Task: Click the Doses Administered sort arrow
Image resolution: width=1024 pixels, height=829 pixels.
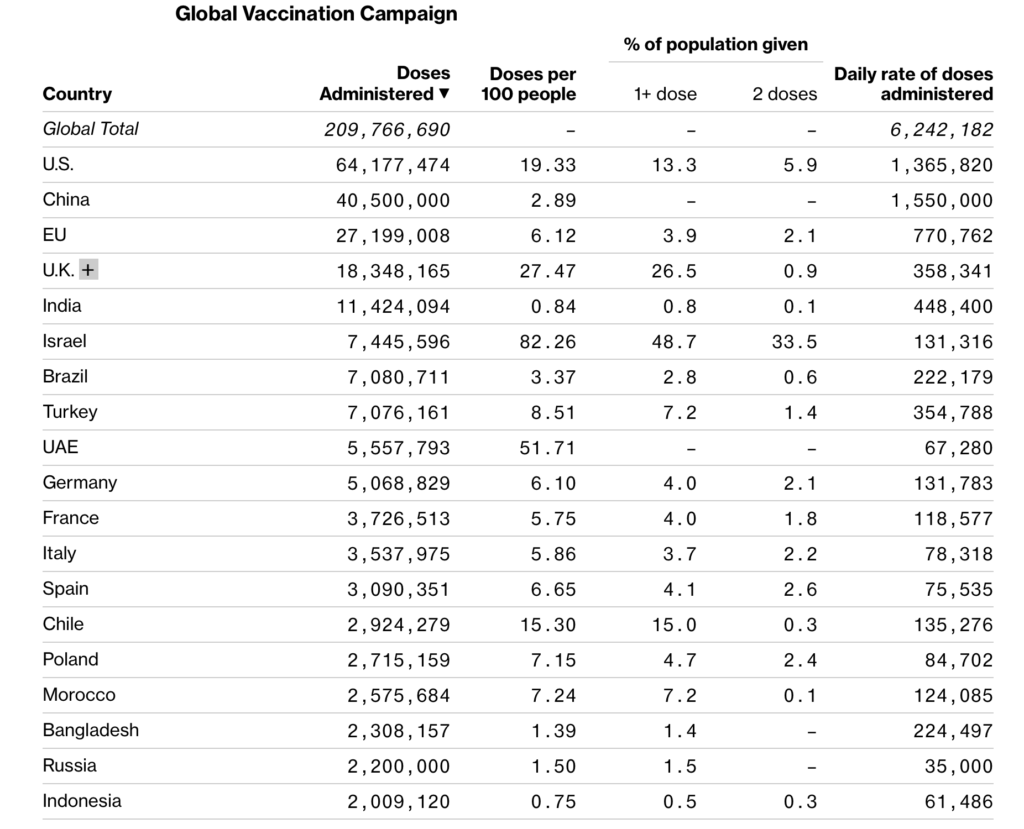Action: [x=444, y=94]
